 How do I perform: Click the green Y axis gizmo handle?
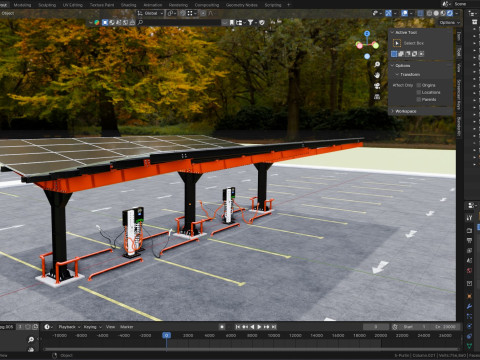376,45
